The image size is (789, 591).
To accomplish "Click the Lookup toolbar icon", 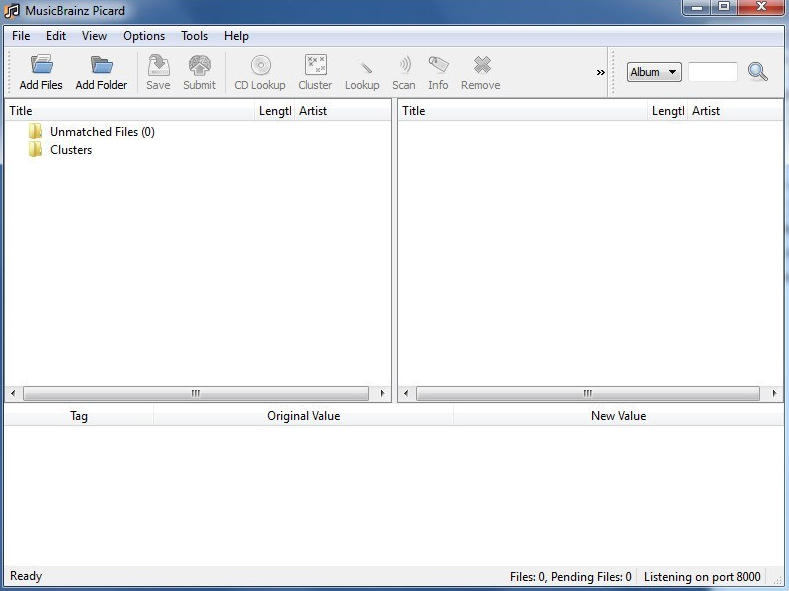I will [365, 66].
